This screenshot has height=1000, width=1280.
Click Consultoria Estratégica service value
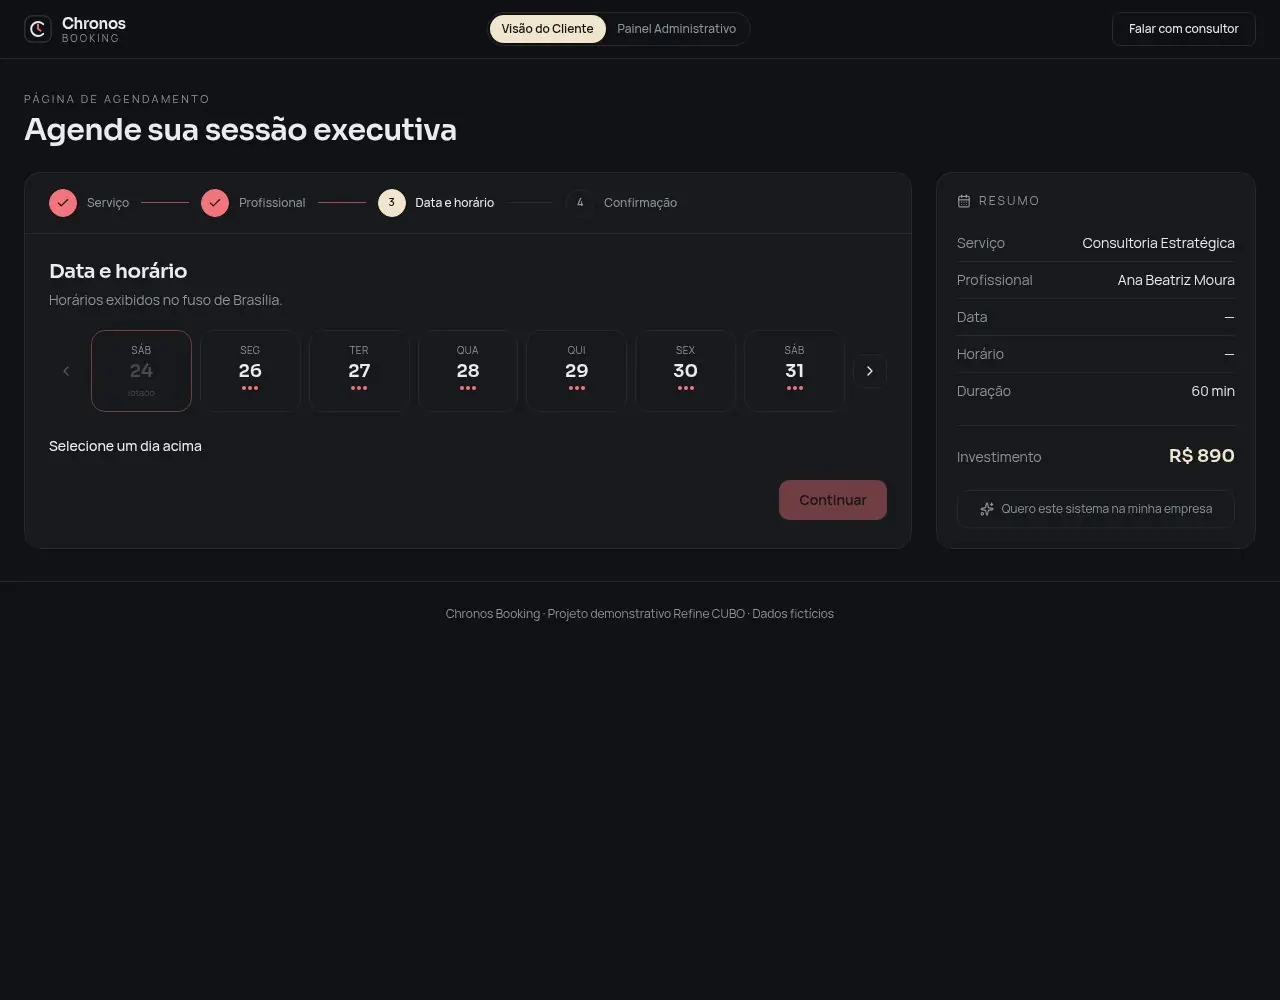(1158, 243)
